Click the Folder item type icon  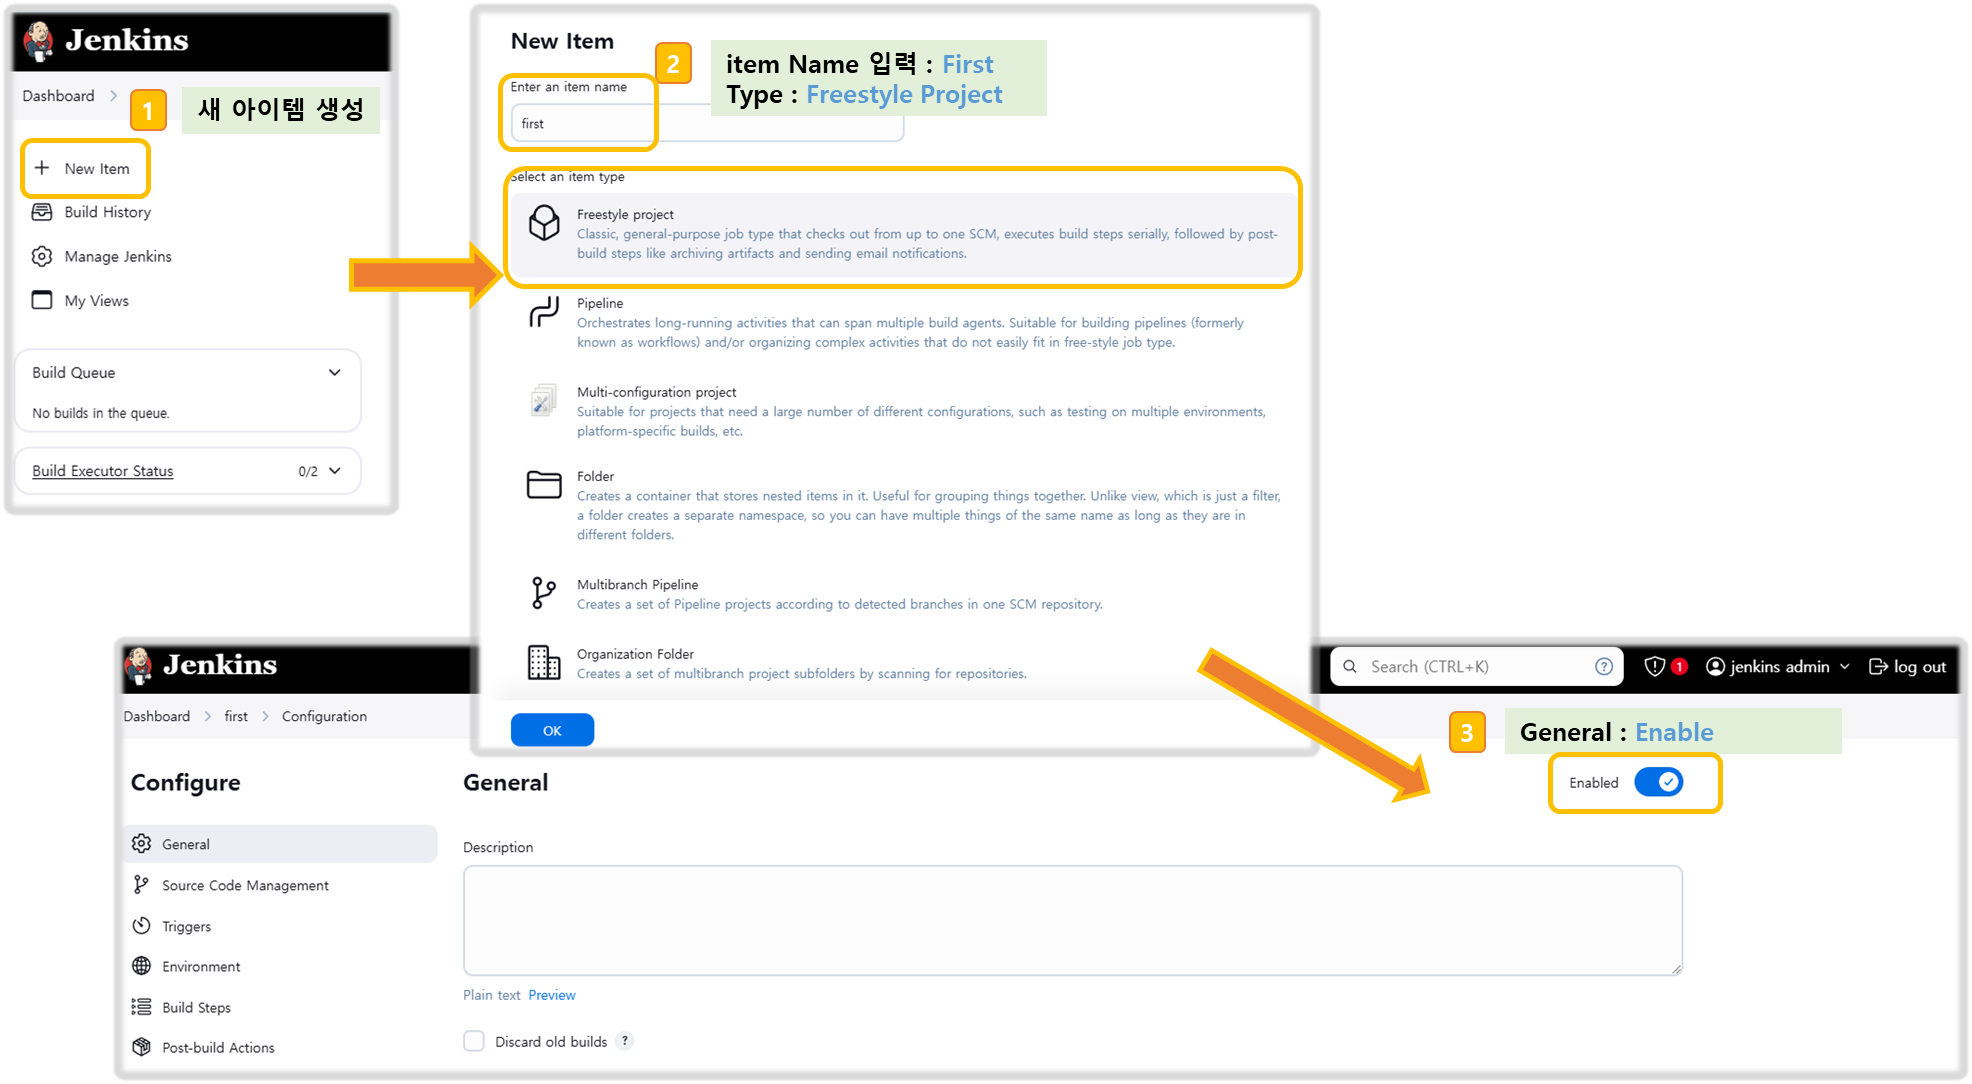click(x=544, y=485)
